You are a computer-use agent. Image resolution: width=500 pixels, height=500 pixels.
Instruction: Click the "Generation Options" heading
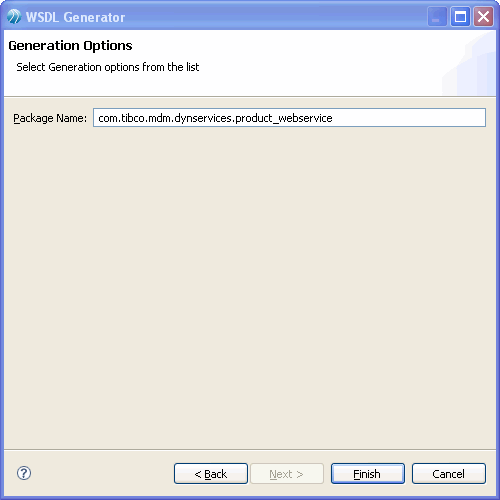[70, 46]
